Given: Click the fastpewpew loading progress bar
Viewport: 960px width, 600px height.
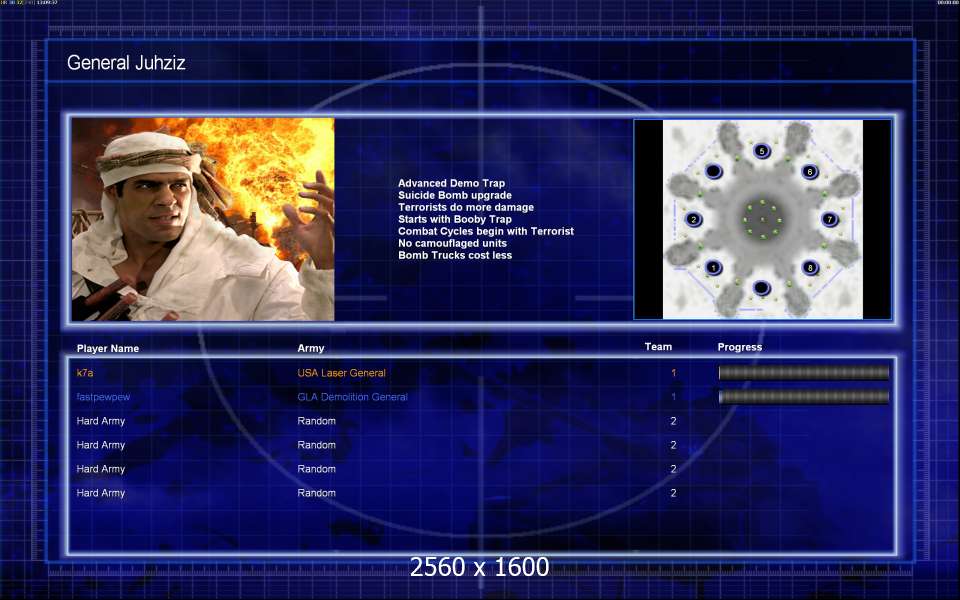Looking at the screenshot, I should click(x=804, y=397).
